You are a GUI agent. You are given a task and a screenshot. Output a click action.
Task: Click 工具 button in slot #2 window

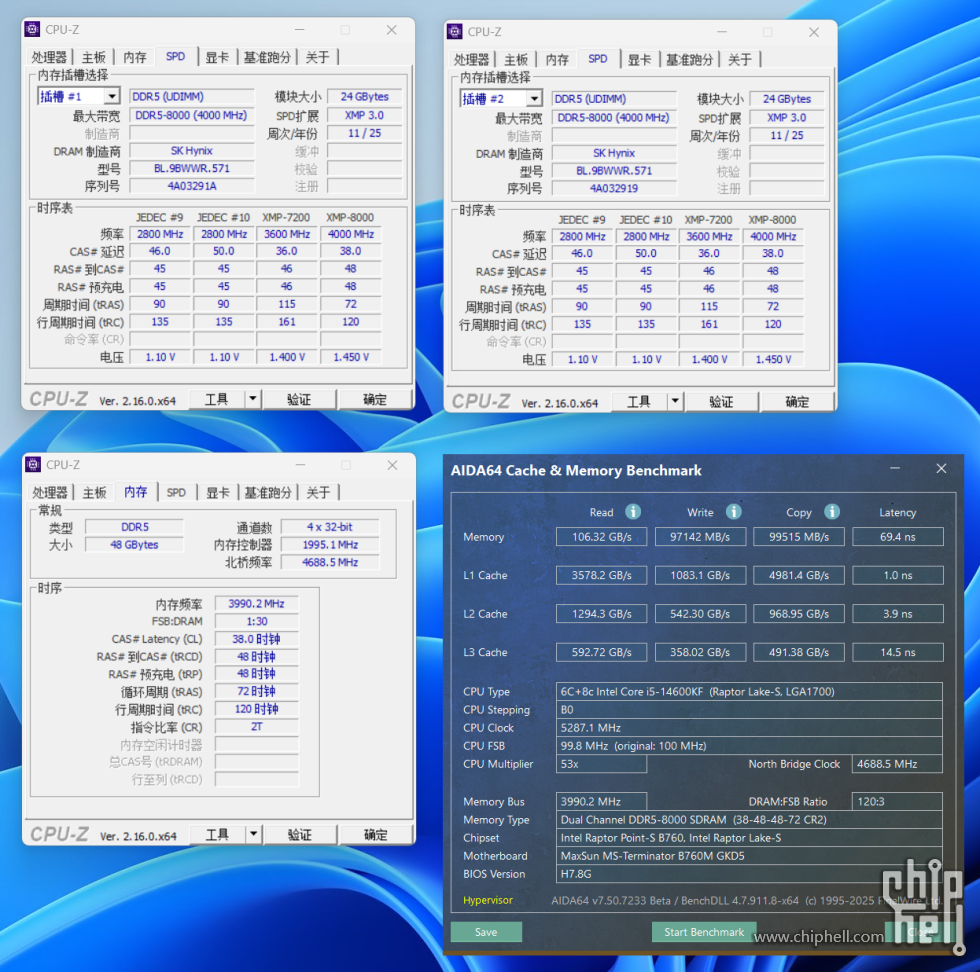click(639, 402)
